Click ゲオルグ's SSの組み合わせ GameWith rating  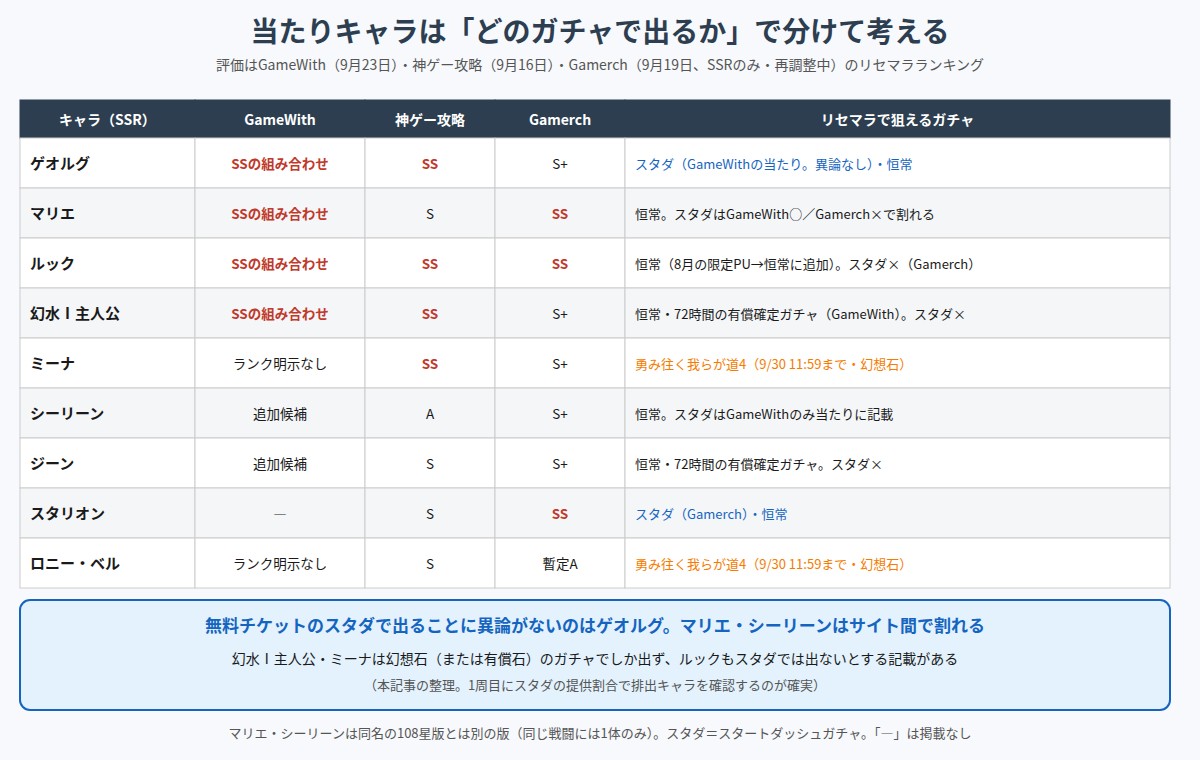tap(280, 164)
